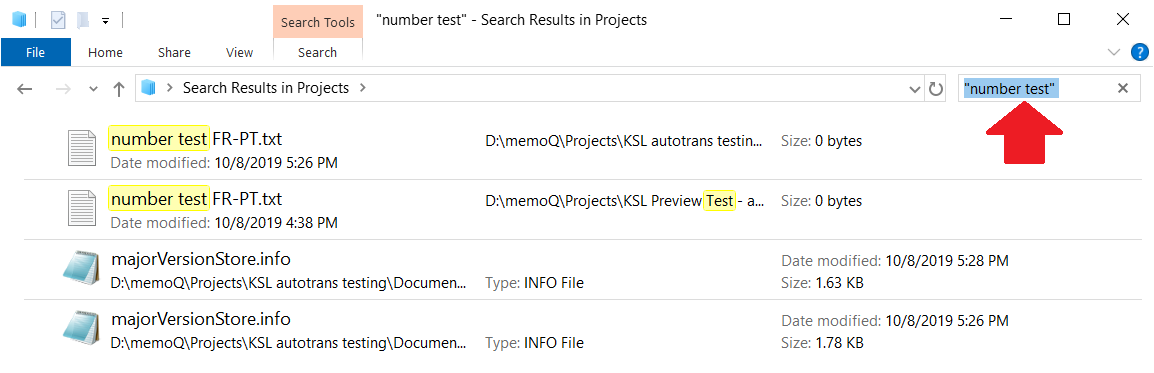Click the Forward navigation arrow

click(x=63, y=89)
